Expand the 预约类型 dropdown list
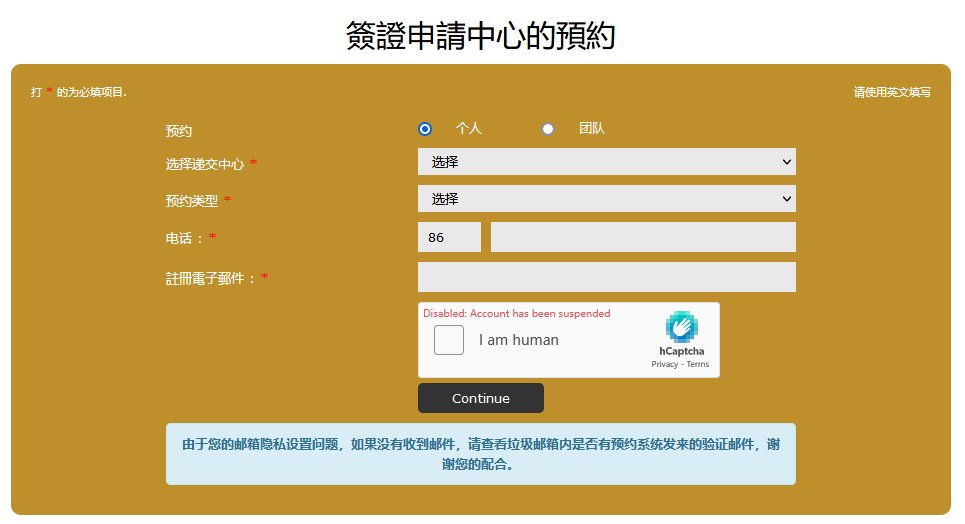This screenshot has width=965, height=524. coord(606,199)
